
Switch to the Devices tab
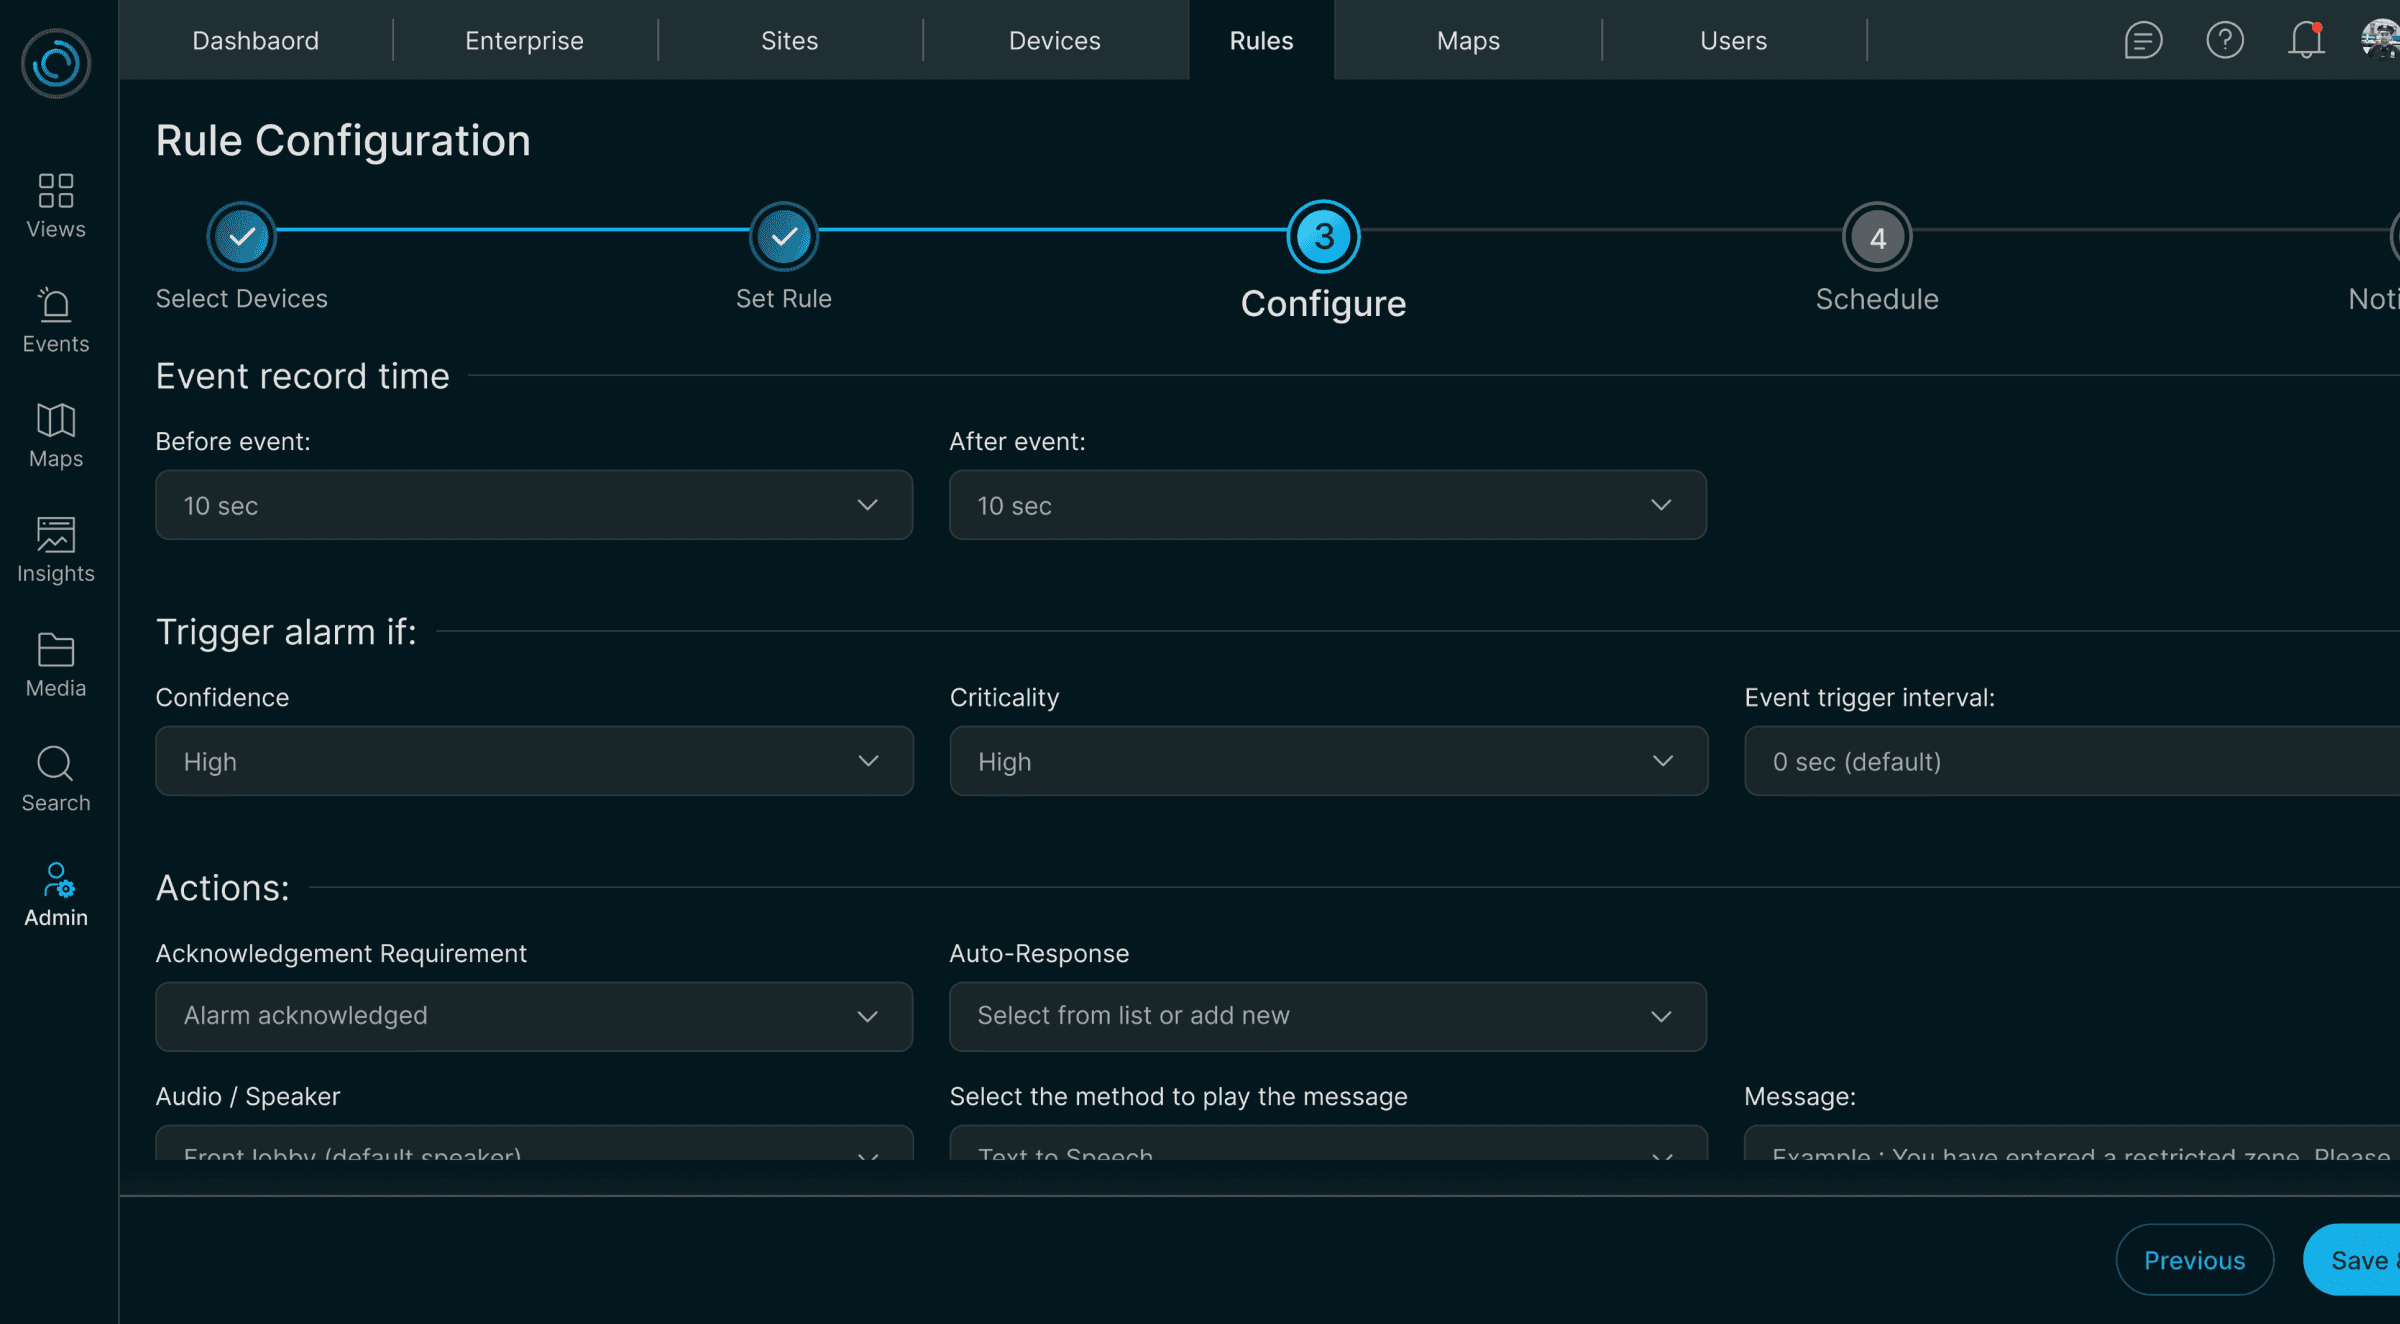coord(1054,40)
